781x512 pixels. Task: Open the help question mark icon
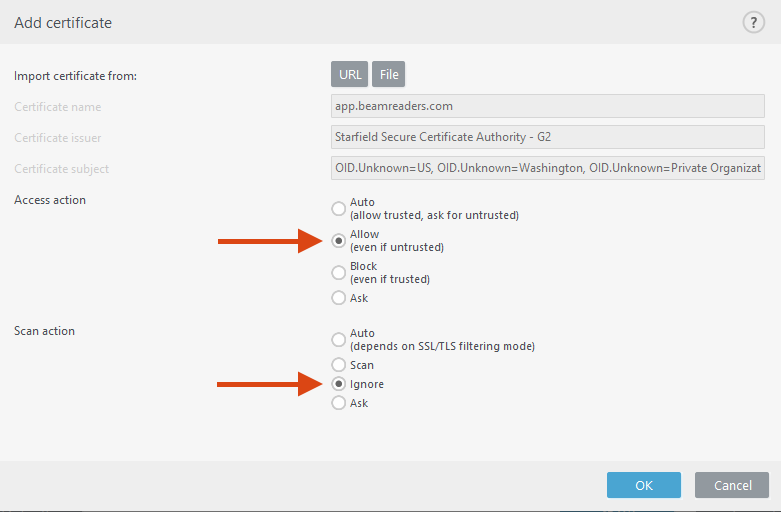click(753, 22)
